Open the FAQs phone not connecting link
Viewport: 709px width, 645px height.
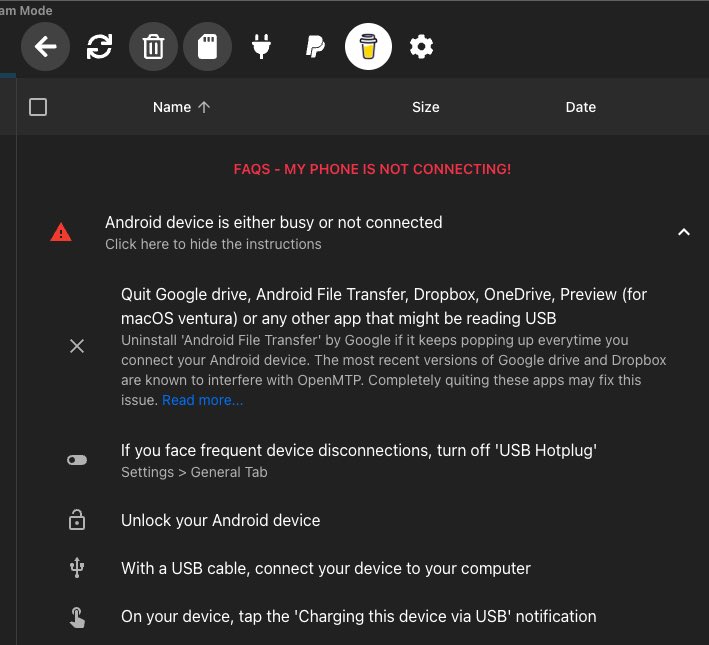coord(372,169)
